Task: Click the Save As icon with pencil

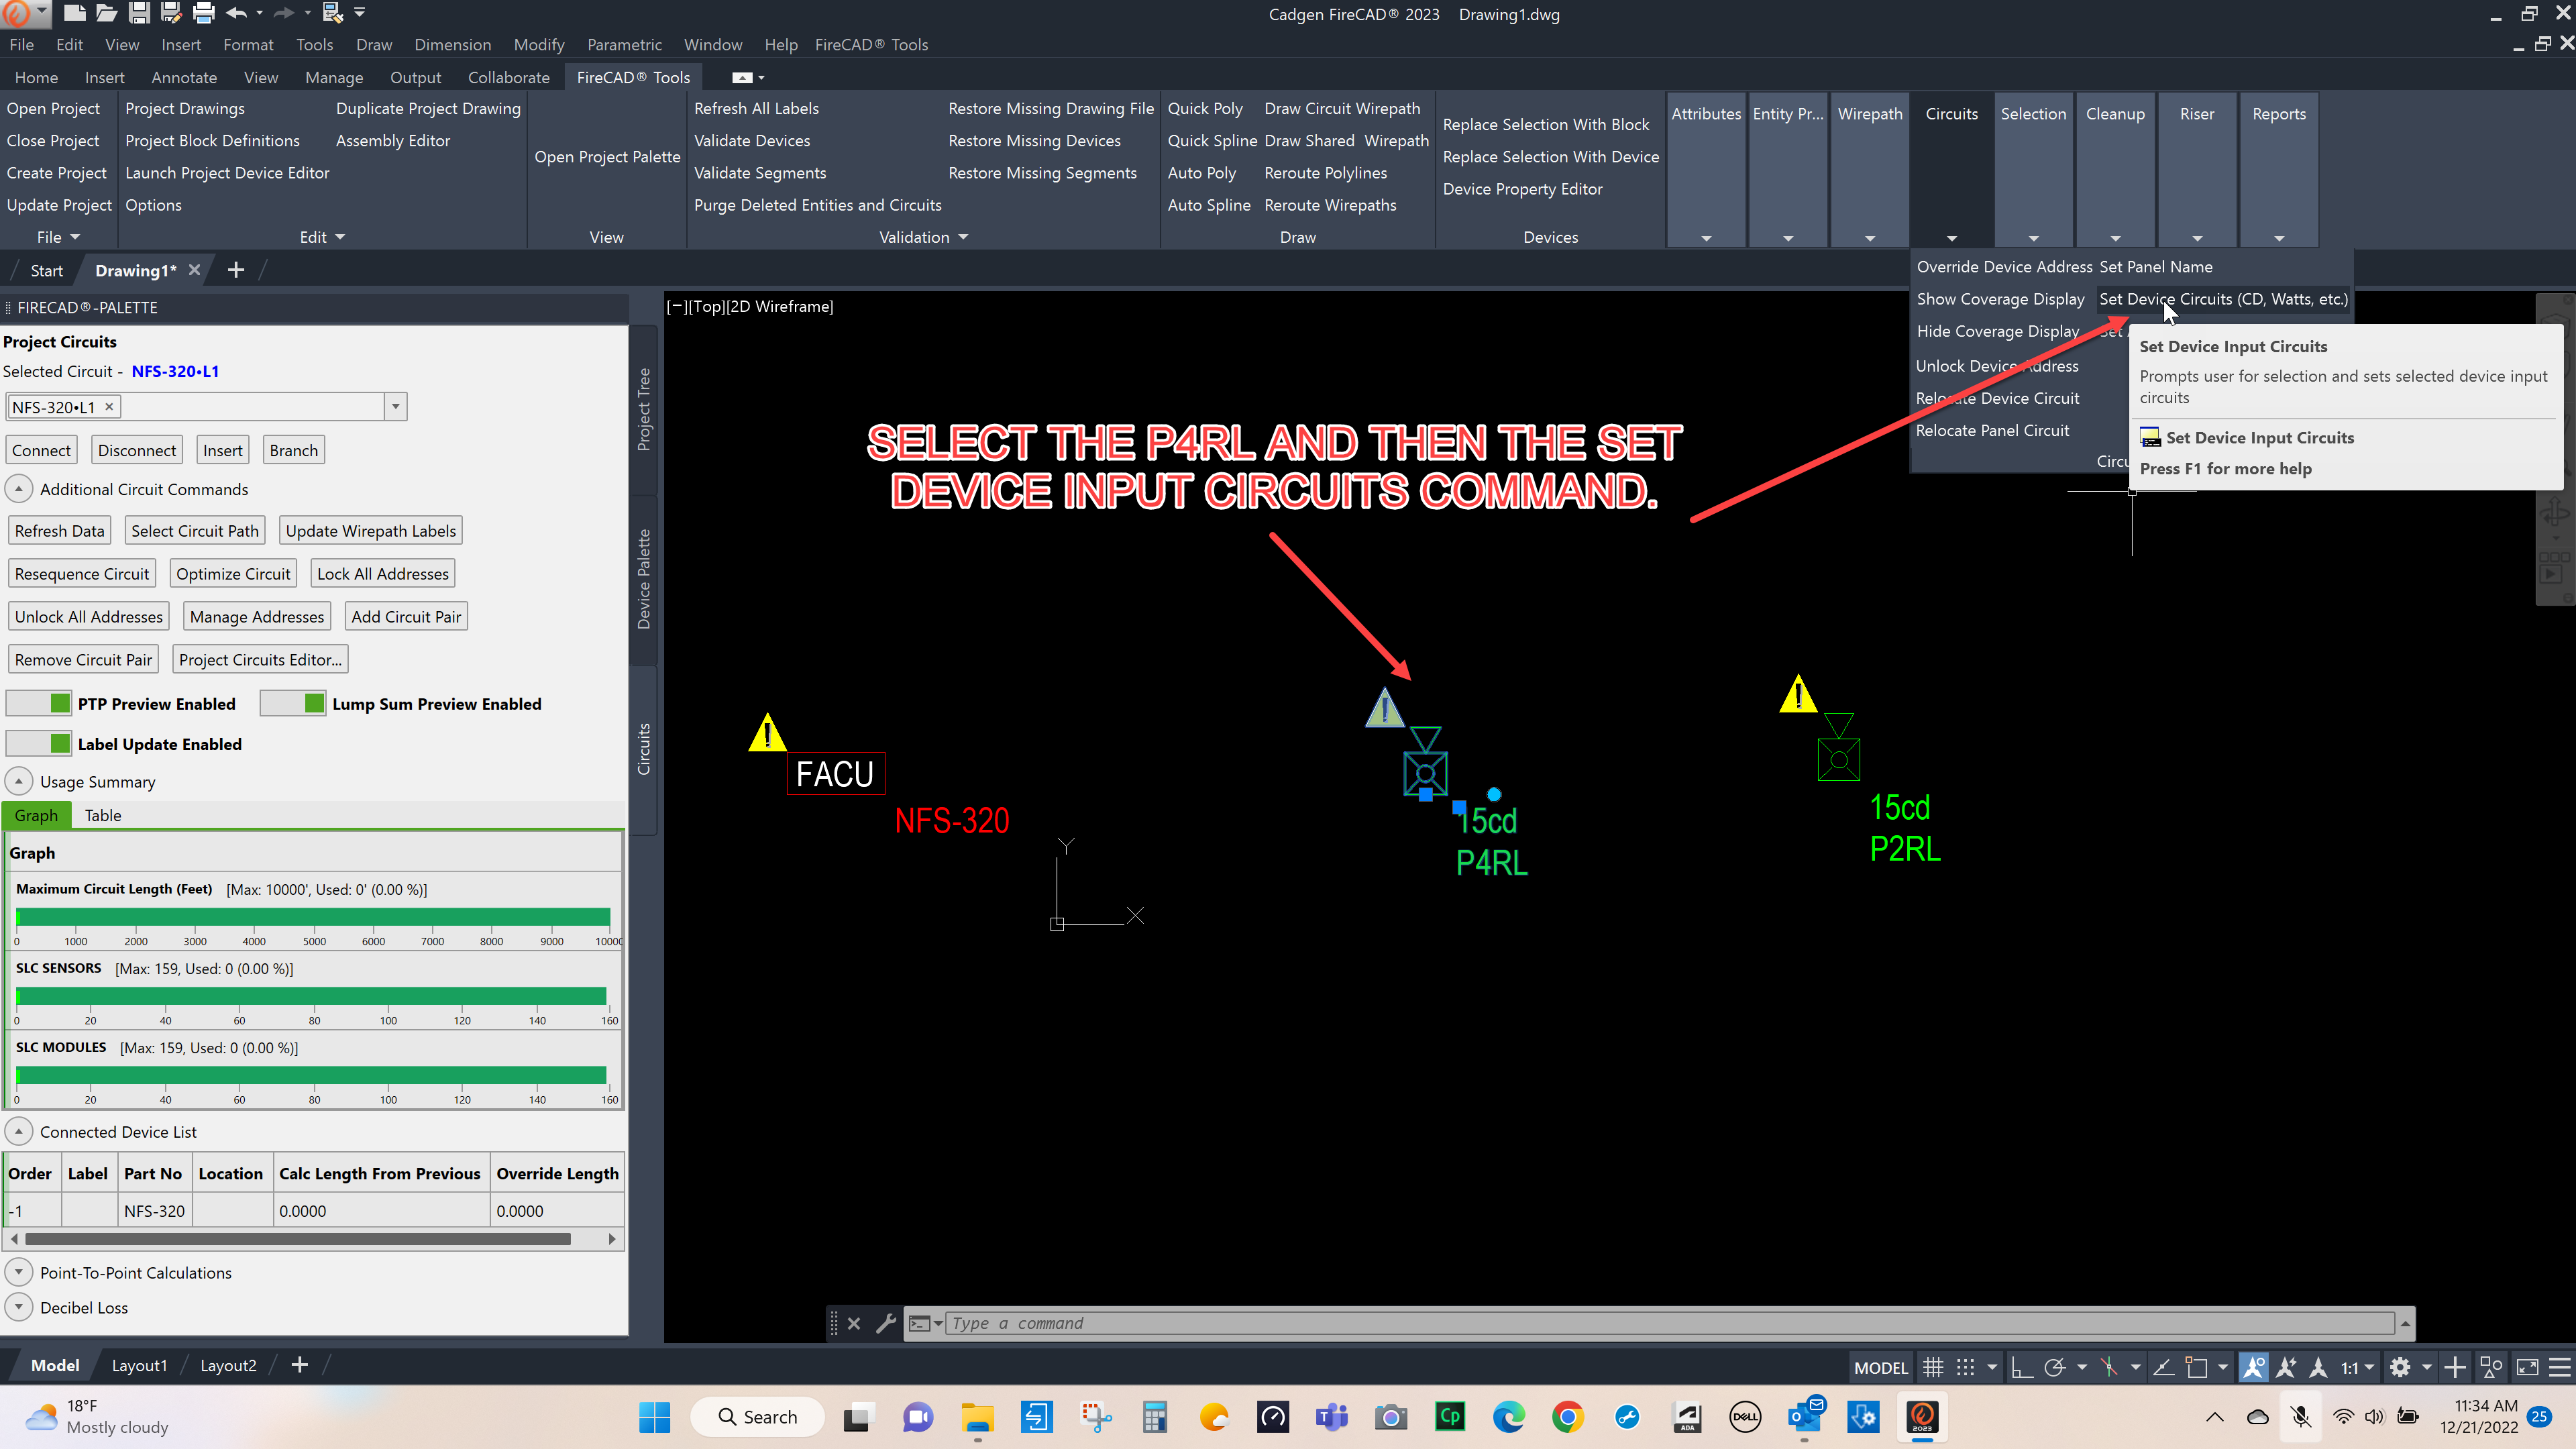Action: (171, 13)
